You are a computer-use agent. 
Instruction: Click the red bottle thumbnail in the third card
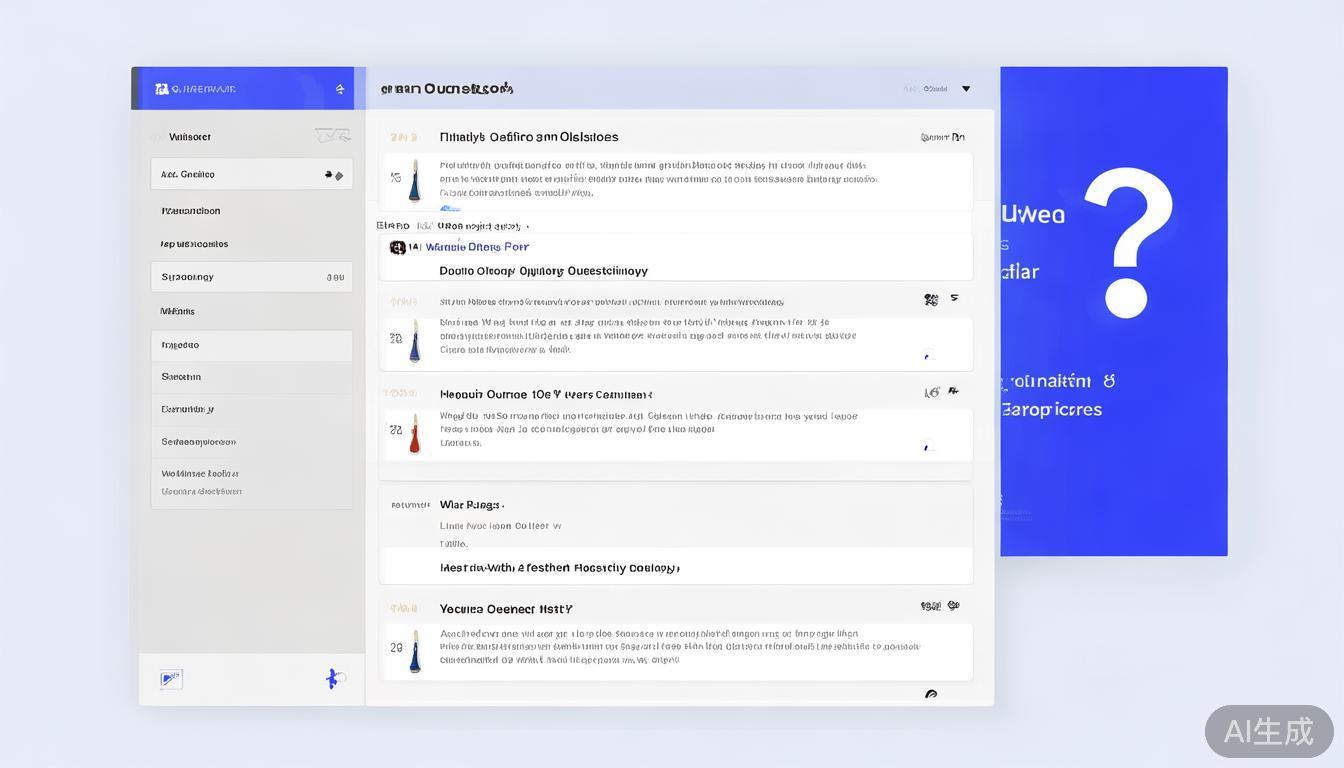(414, 434)
